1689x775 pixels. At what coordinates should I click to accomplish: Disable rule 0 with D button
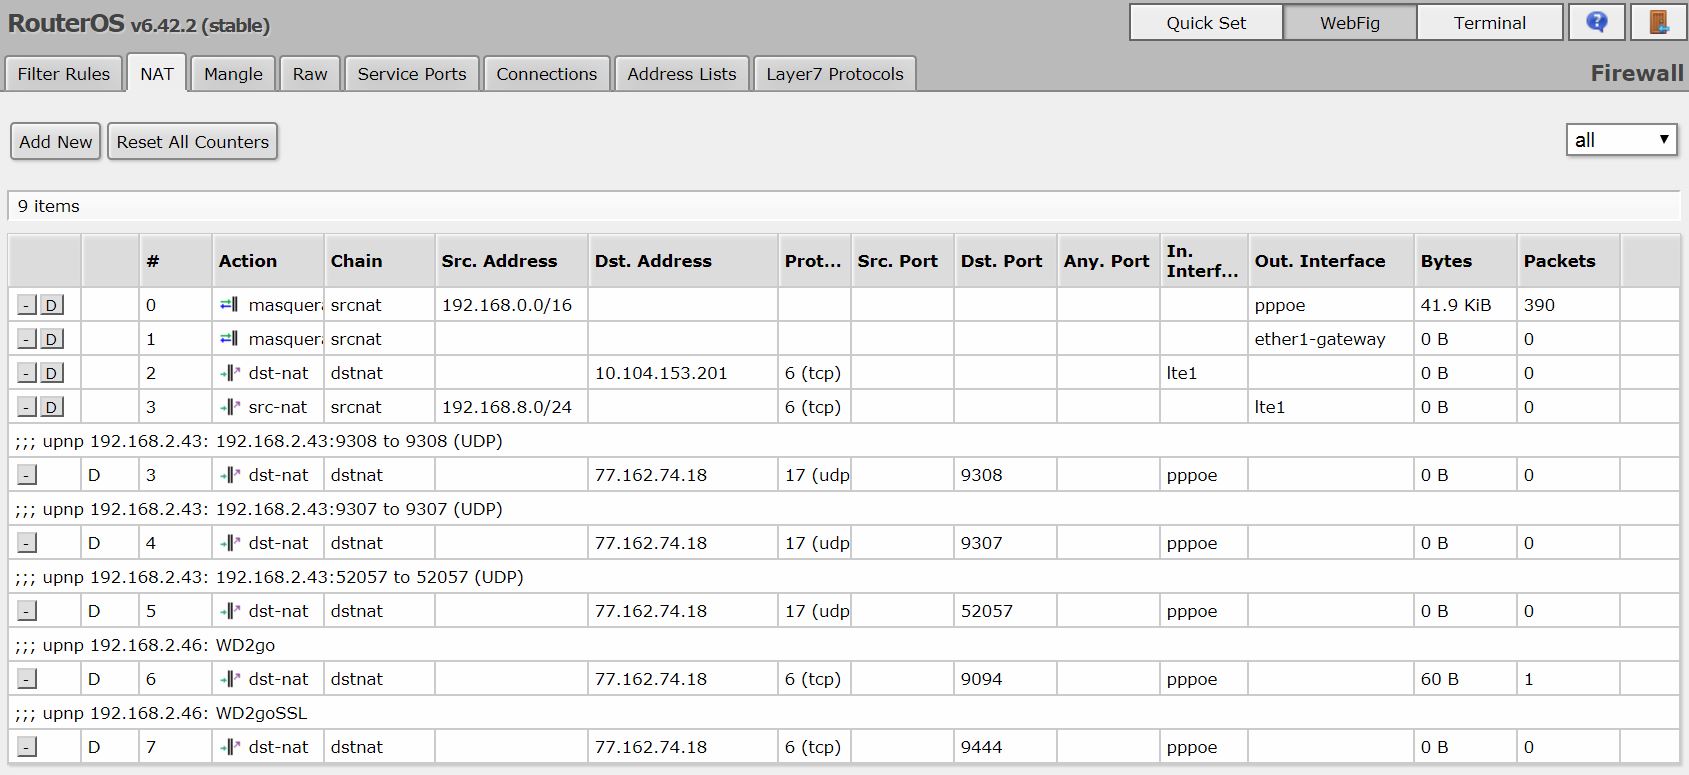(52, 306)
